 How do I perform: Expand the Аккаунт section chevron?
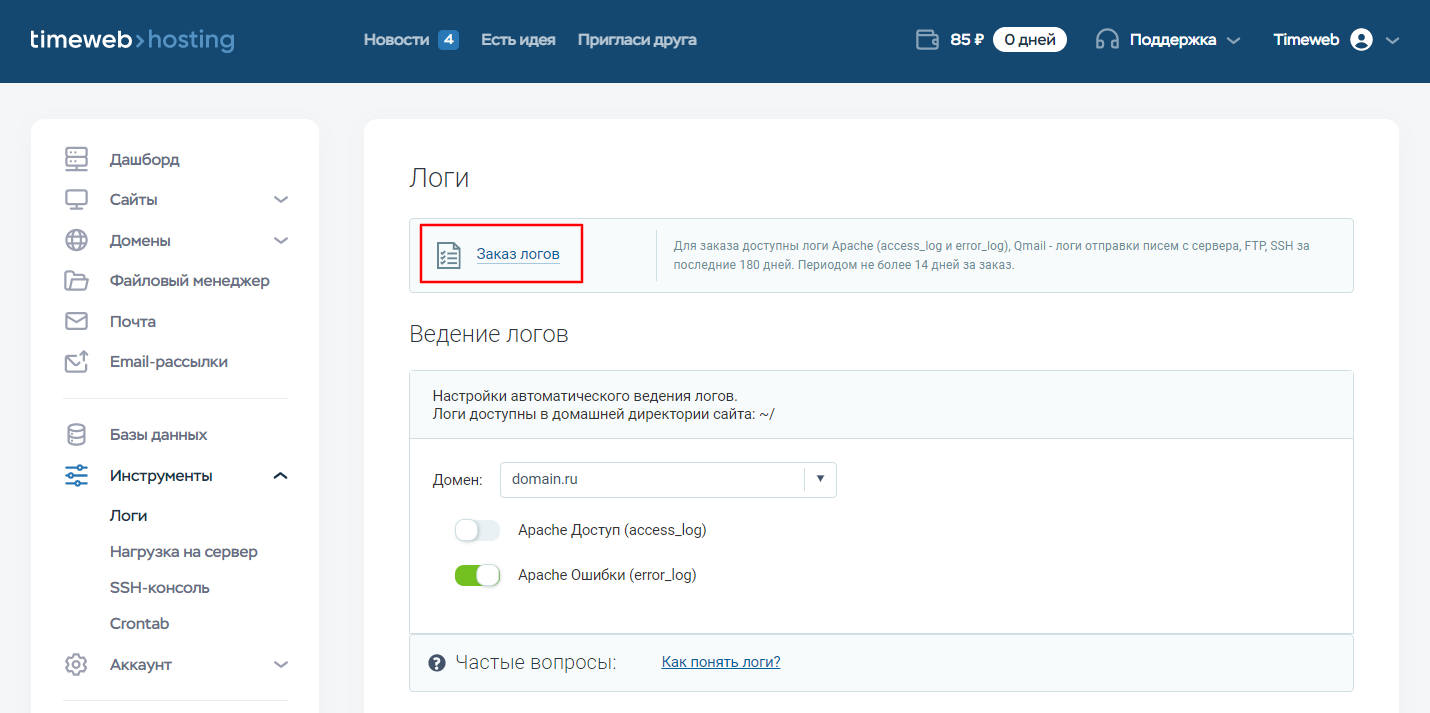coord(281,665)
